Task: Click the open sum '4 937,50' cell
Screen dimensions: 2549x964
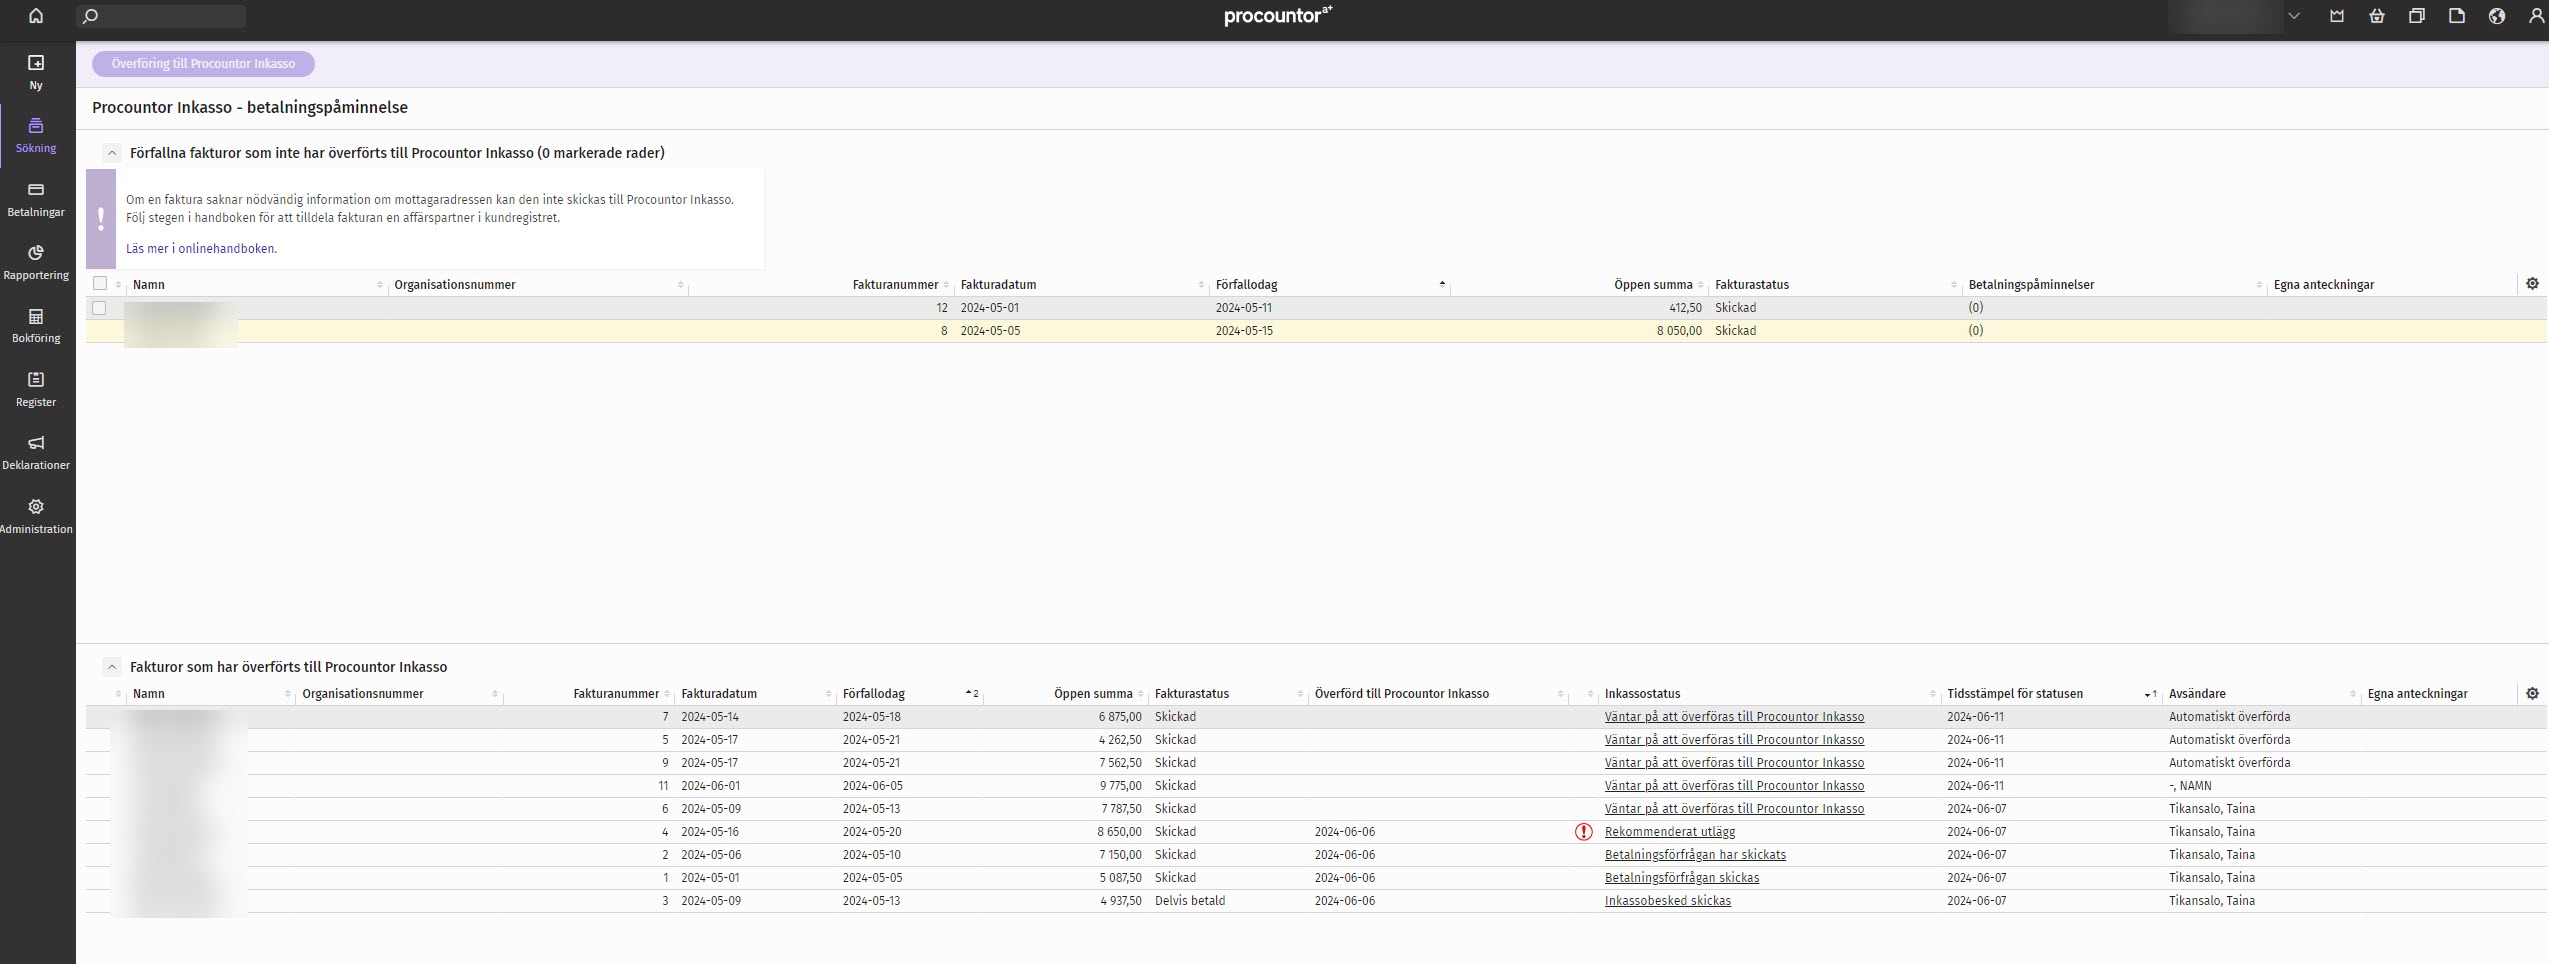Action: pos(1121,901)
